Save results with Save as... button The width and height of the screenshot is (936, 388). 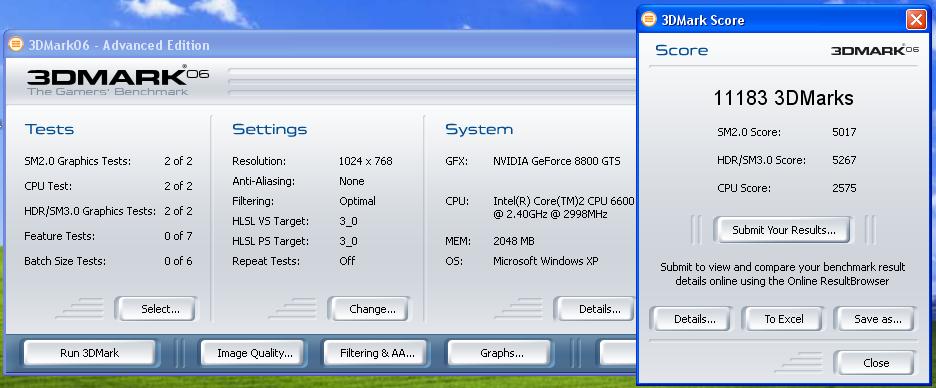pyautogui.click(x=875, y=319)
